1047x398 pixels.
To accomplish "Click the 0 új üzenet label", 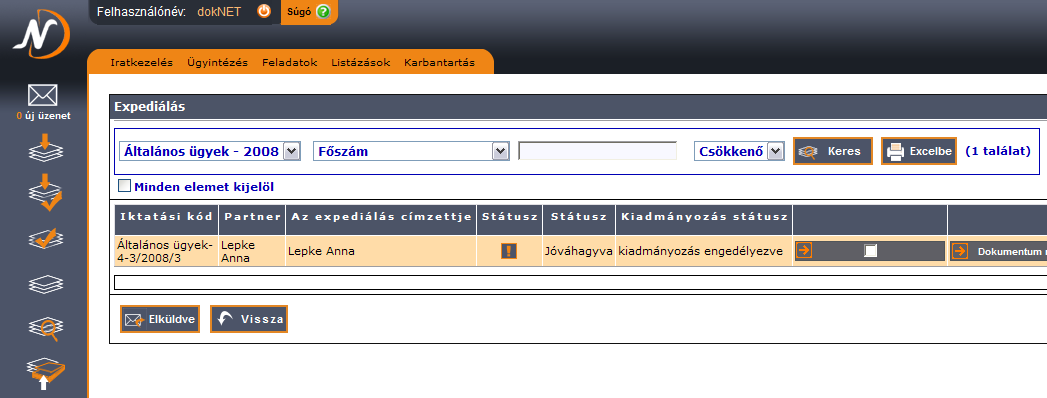I will pos(43,116).
